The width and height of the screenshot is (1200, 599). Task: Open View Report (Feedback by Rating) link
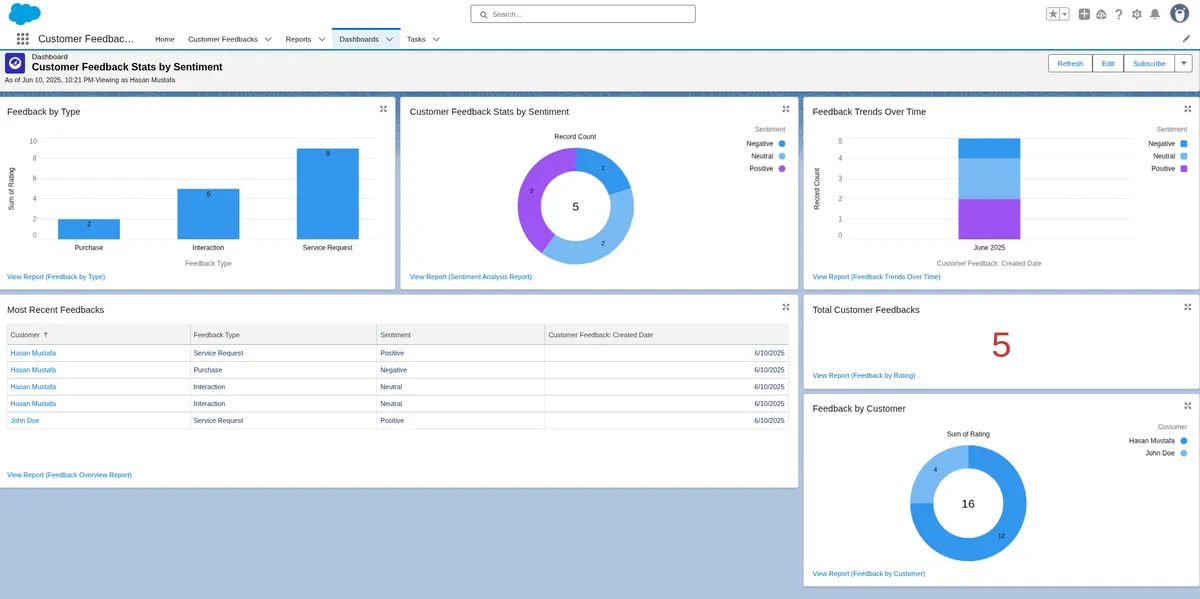tap(864, 375)
